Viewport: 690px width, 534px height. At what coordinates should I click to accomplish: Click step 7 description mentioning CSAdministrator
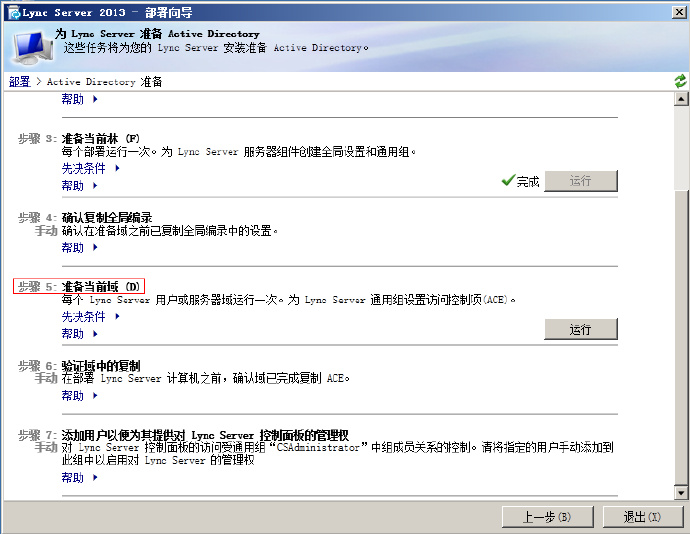[338, 453]
